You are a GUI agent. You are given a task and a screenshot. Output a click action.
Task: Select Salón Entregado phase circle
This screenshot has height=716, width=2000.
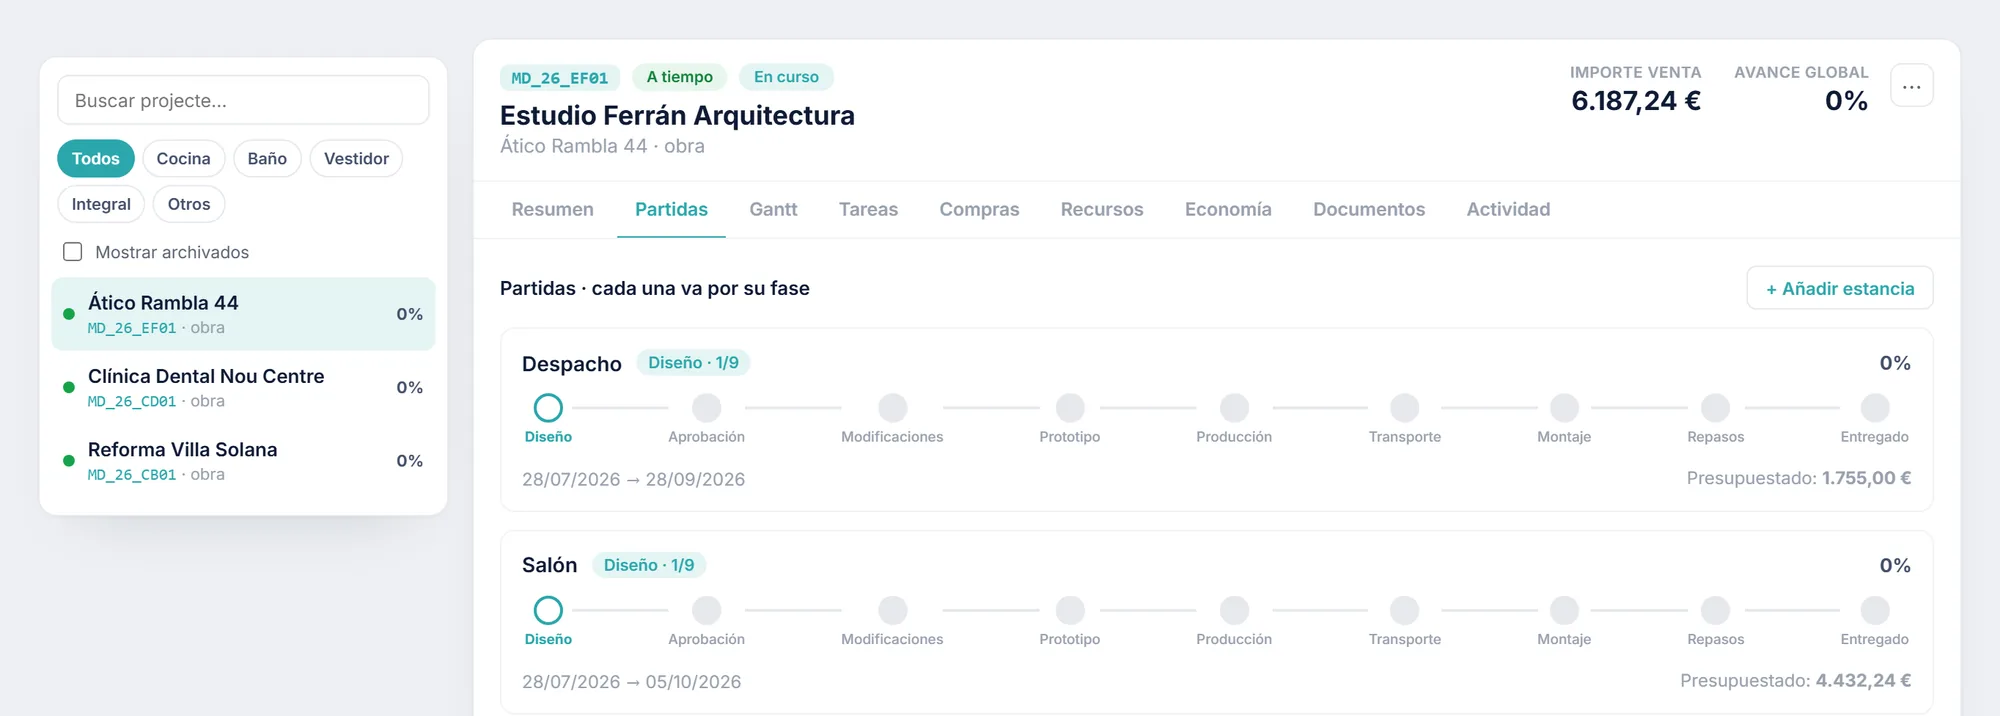click(1875, 610)
